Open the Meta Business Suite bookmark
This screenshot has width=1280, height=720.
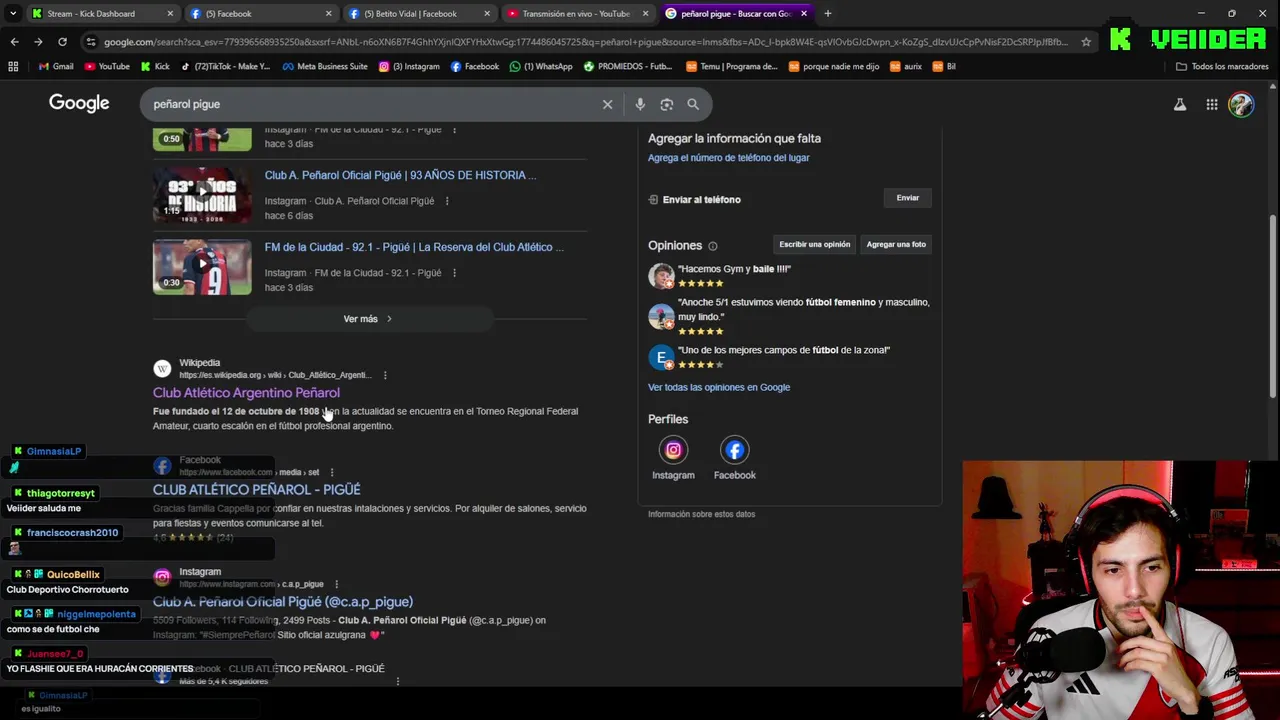[325, 66]
